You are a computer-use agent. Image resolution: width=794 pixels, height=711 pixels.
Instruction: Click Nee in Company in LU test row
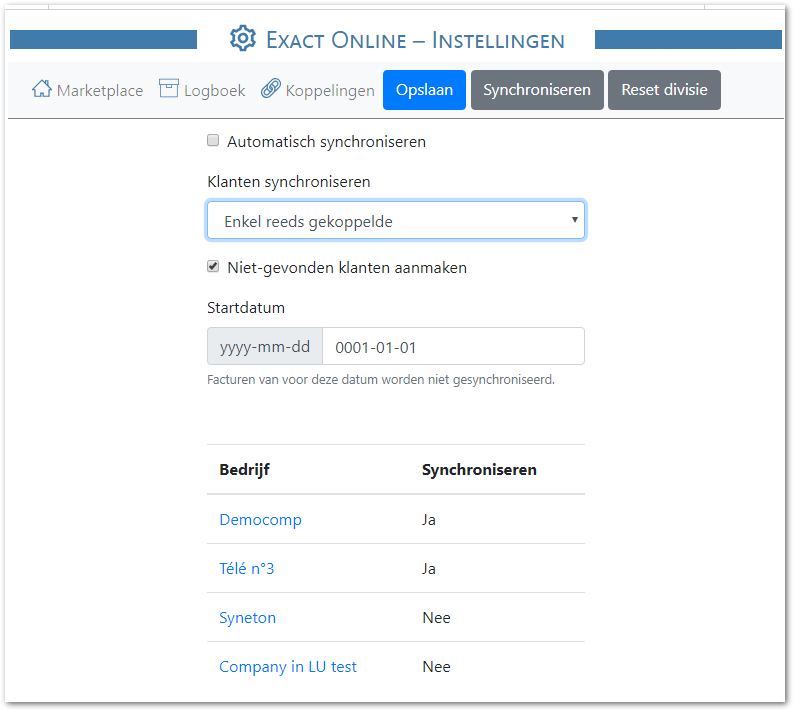pyautogui.click(x=436, y=667)
